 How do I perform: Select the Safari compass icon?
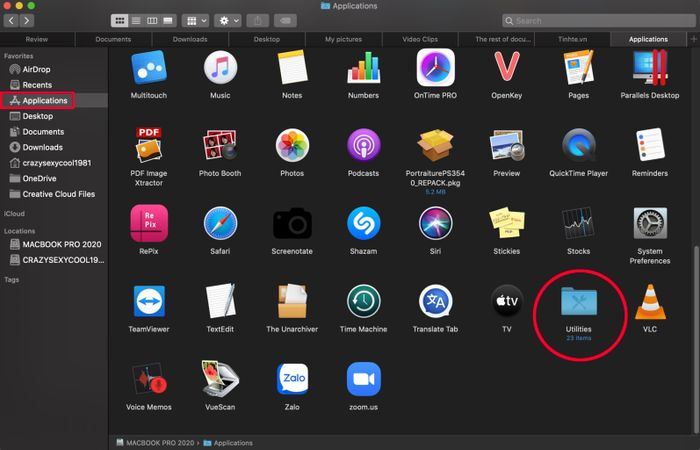(220, 223)
